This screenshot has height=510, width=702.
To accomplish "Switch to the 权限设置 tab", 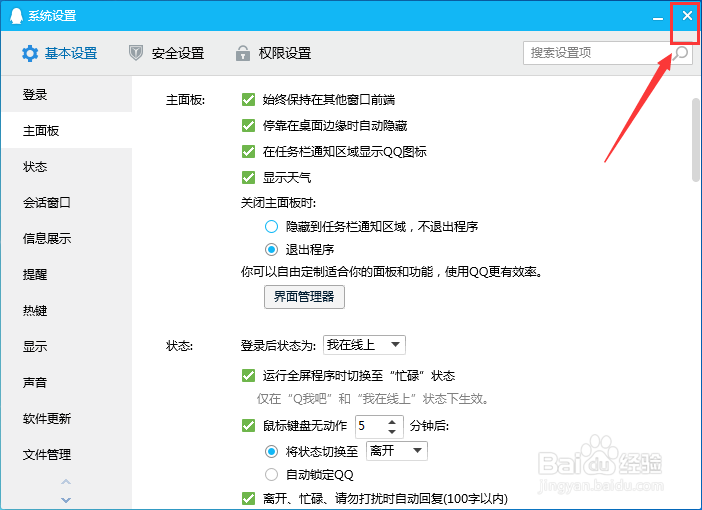I will coord(273,53).
